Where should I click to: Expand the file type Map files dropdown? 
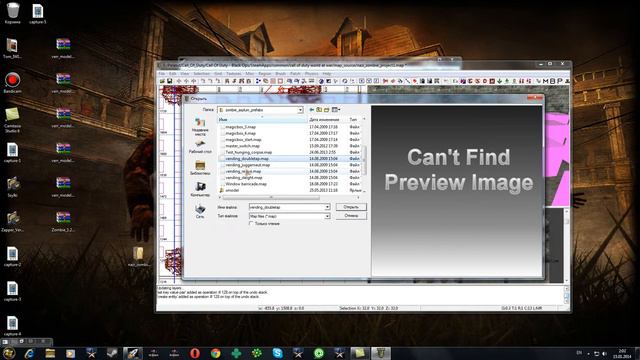(x=327, y=216)
